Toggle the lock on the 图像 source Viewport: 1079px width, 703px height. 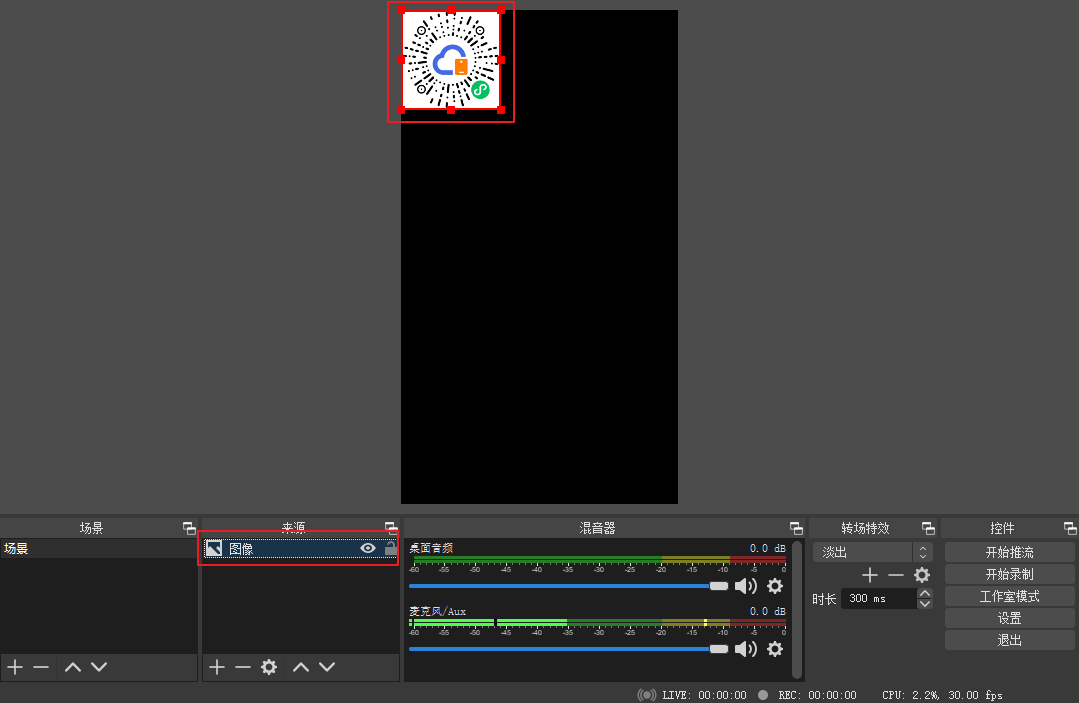click(390, 548)
